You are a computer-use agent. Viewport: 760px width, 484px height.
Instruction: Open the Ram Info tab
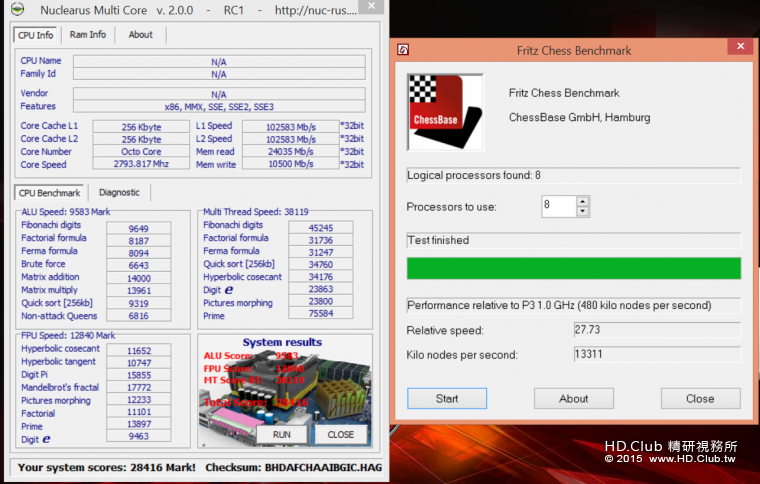(x=88, y=34)
